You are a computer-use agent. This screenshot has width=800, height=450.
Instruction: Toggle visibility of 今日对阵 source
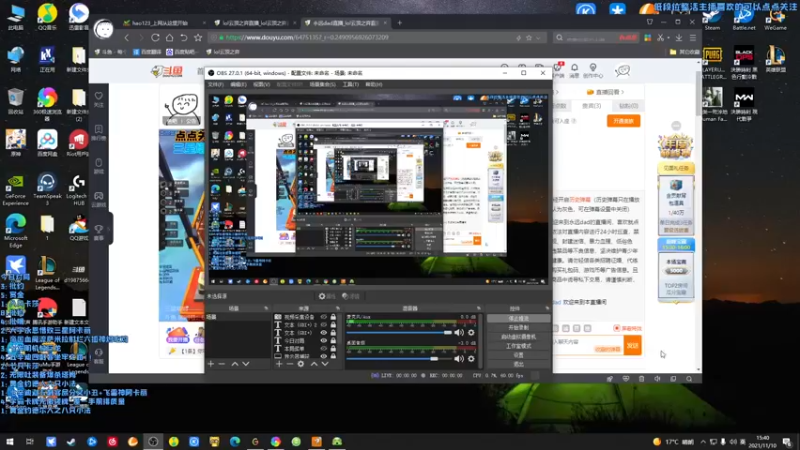(x=323, y=340)
